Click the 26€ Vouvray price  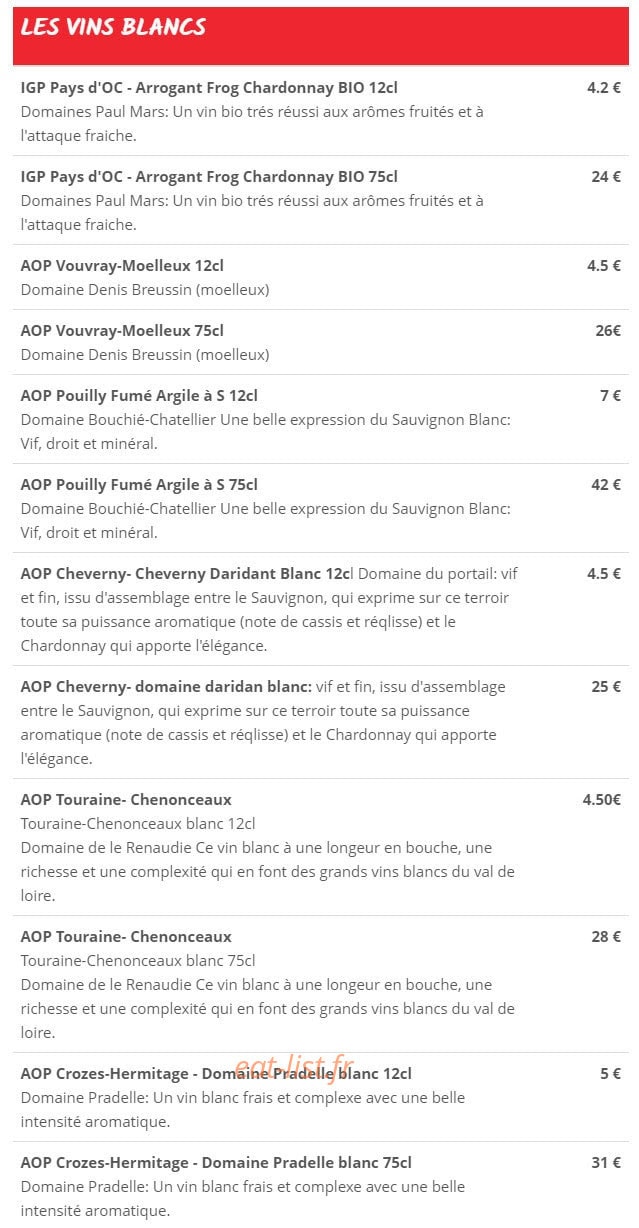tap(608, 331)
